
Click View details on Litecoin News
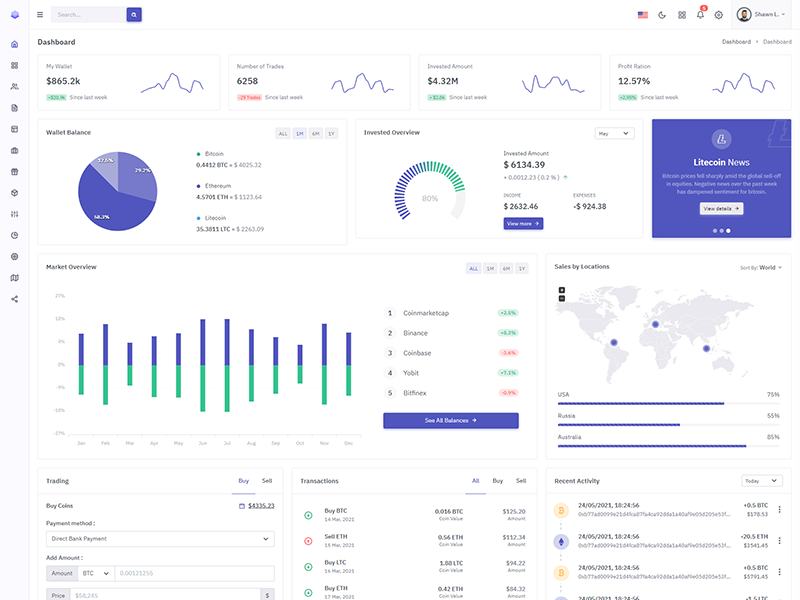tap(721, 208)
